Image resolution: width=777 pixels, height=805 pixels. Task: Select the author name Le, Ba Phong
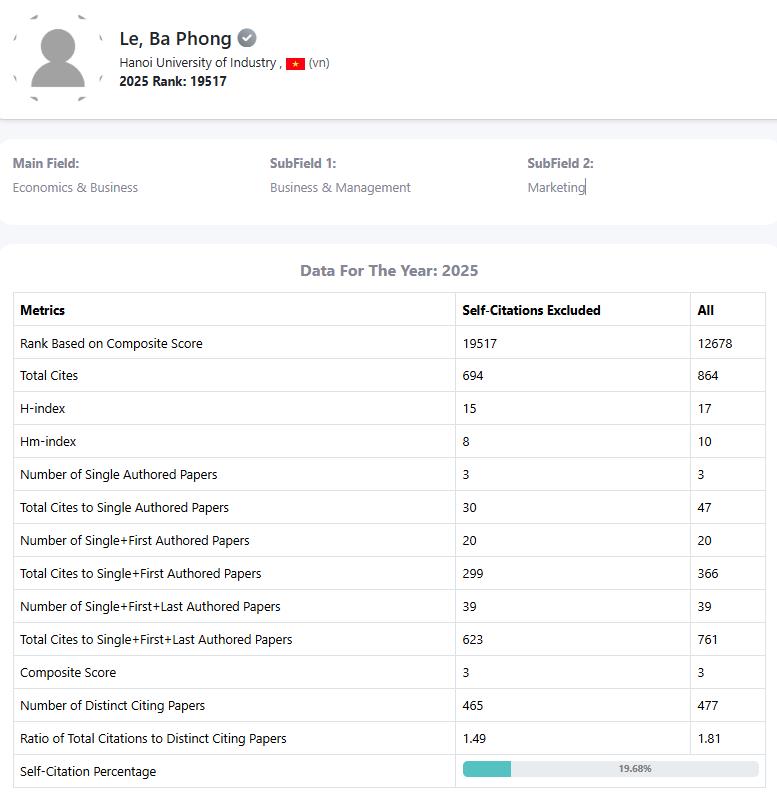(175, 39)
